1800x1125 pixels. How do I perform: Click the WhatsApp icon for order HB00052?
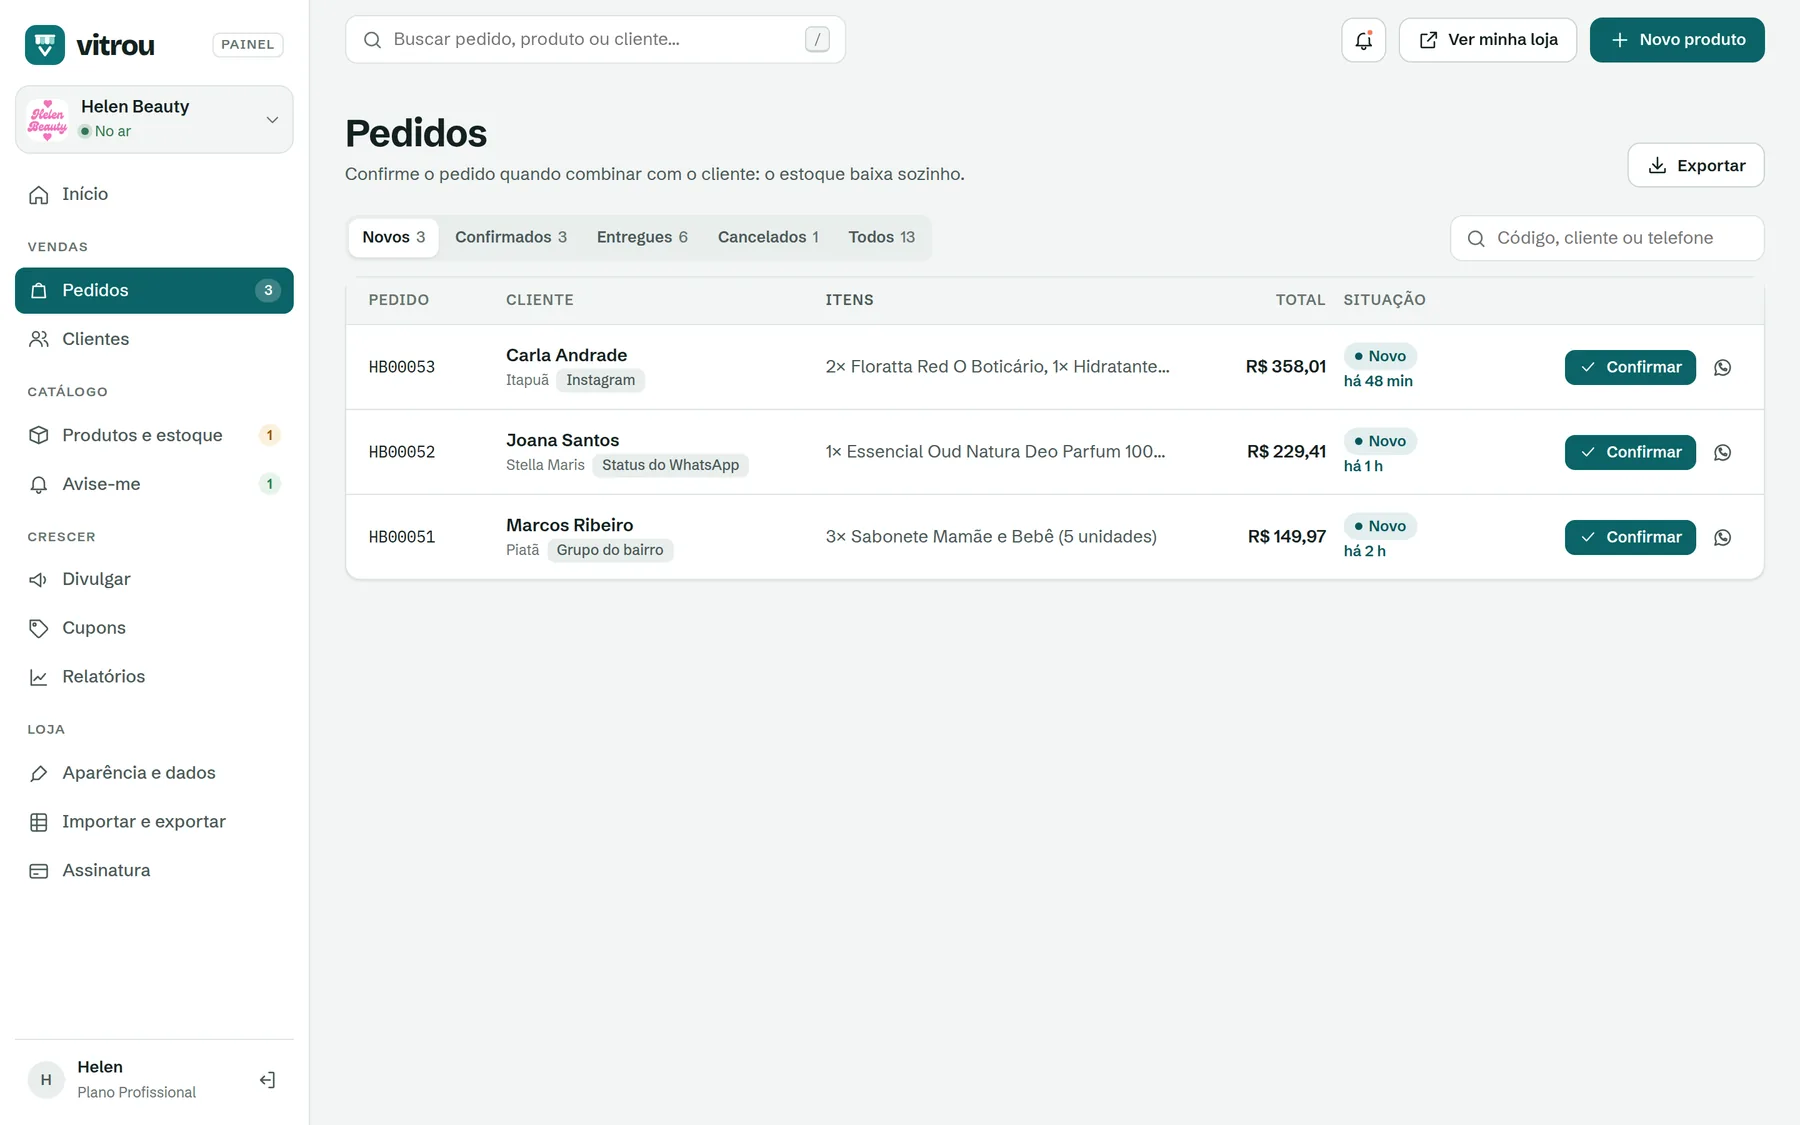1722,452
